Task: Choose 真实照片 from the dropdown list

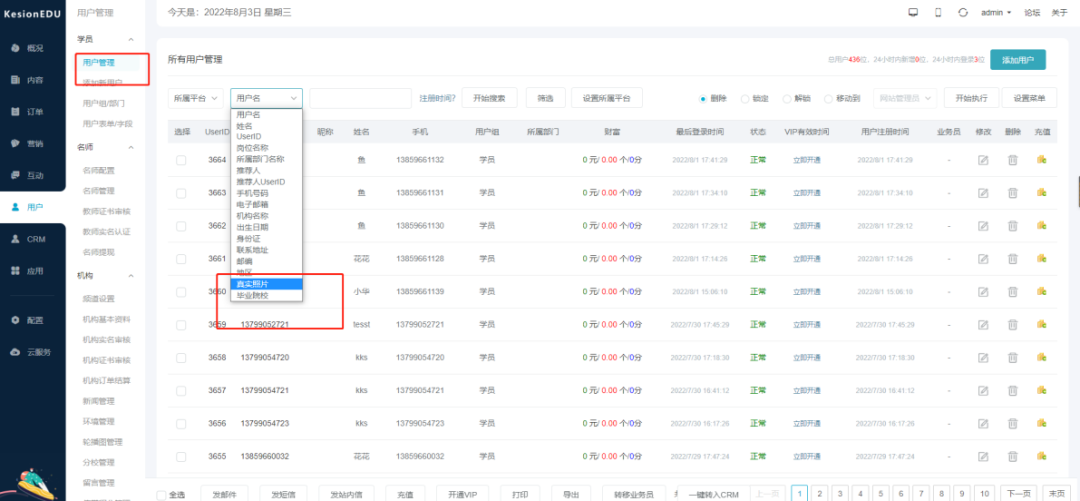Action: [x=251, y=284]
